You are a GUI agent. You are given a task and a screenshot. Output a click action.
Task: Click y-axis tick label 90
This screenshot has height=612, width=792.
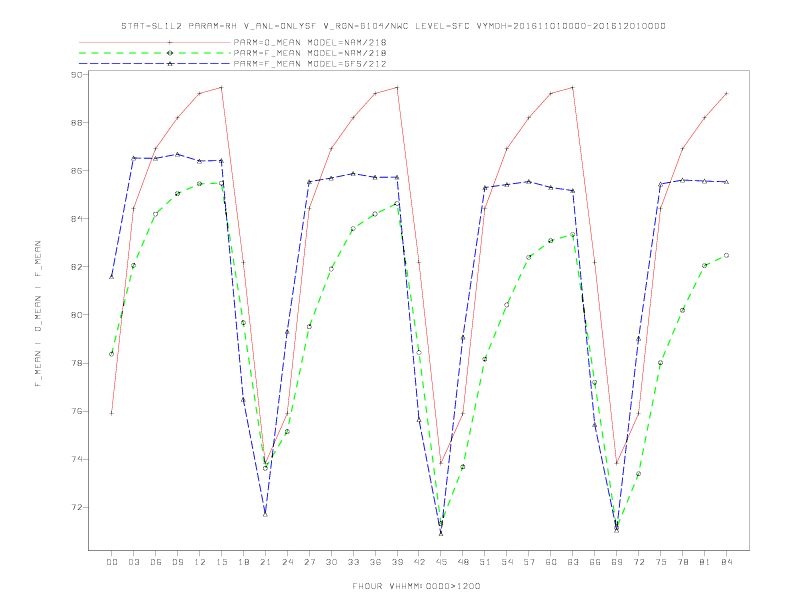[x=77, y=75]
